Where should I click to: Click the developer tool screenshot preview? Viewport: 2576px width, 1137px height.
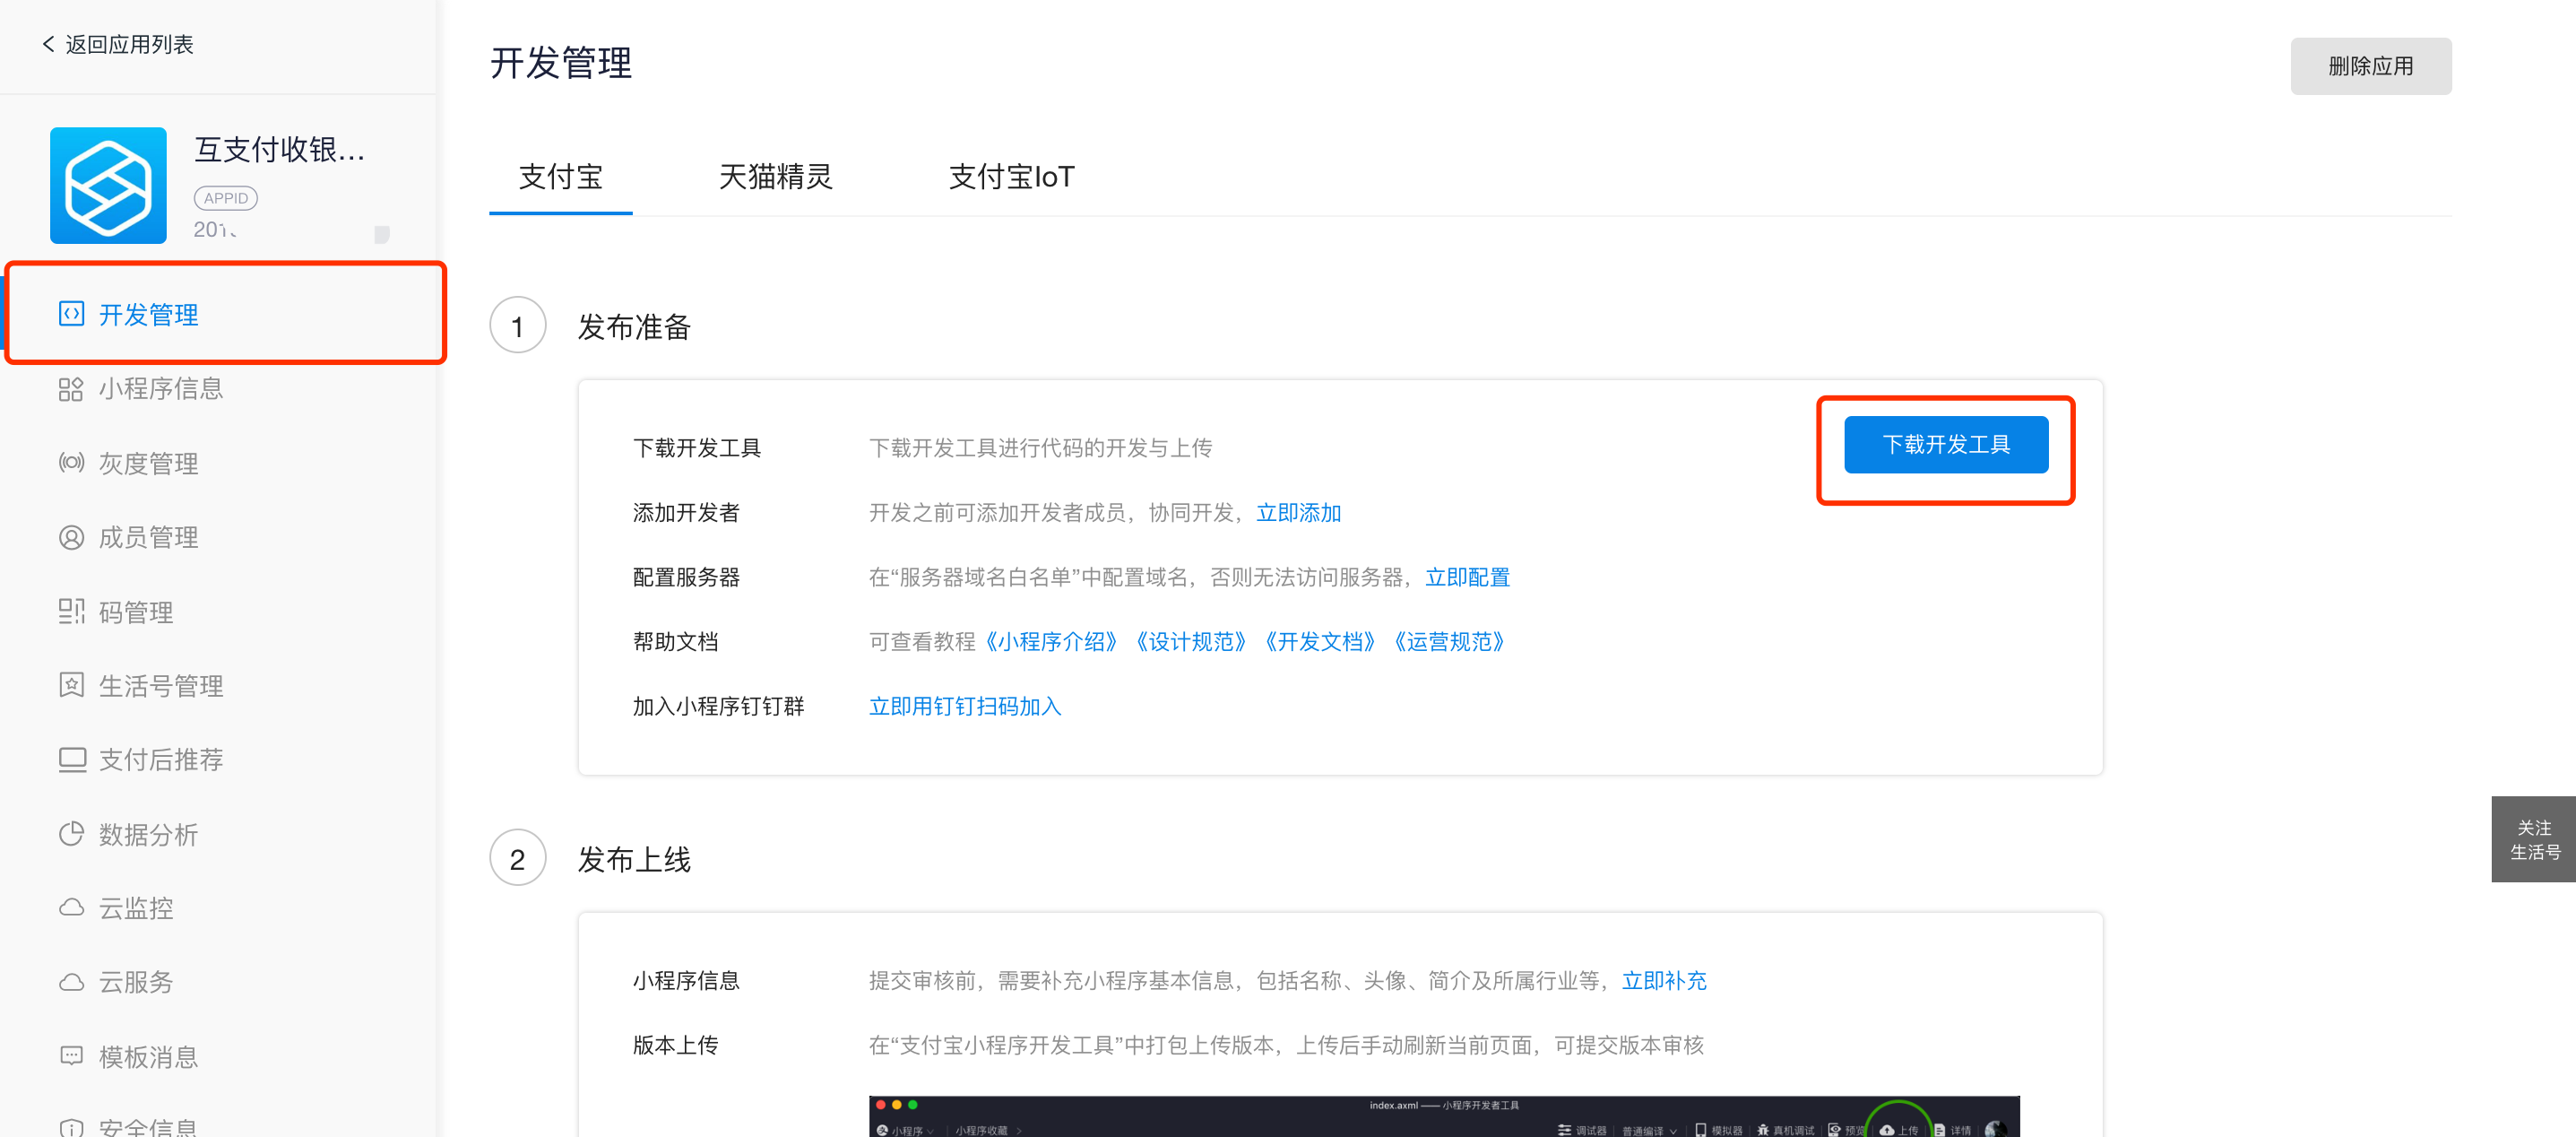[1443, 1116]
